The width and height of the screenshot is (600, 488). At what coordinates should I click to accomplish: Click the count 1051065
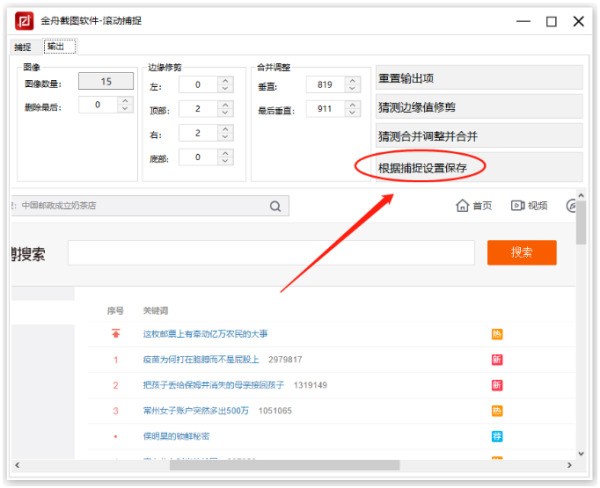(275, 411)
